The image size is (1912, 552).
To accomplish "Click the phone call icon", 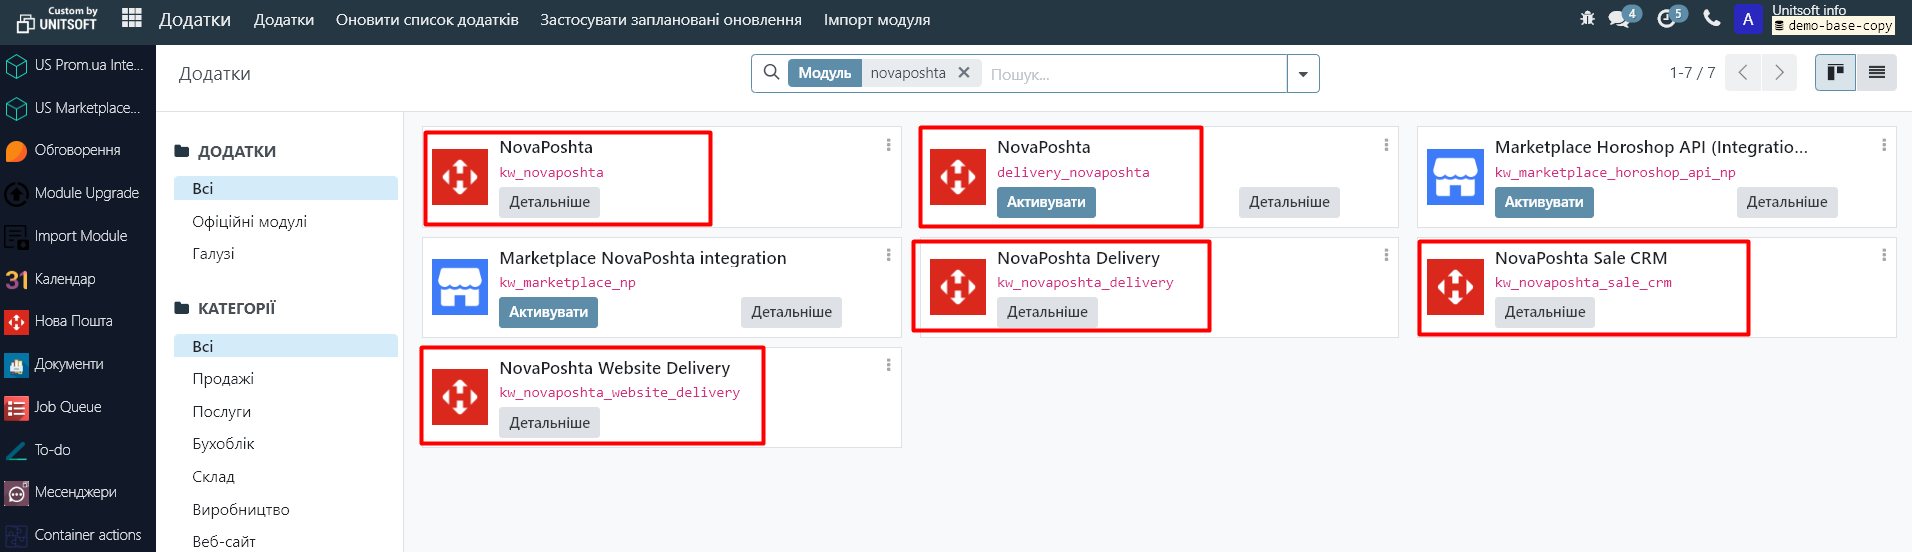I will 1712,18.
